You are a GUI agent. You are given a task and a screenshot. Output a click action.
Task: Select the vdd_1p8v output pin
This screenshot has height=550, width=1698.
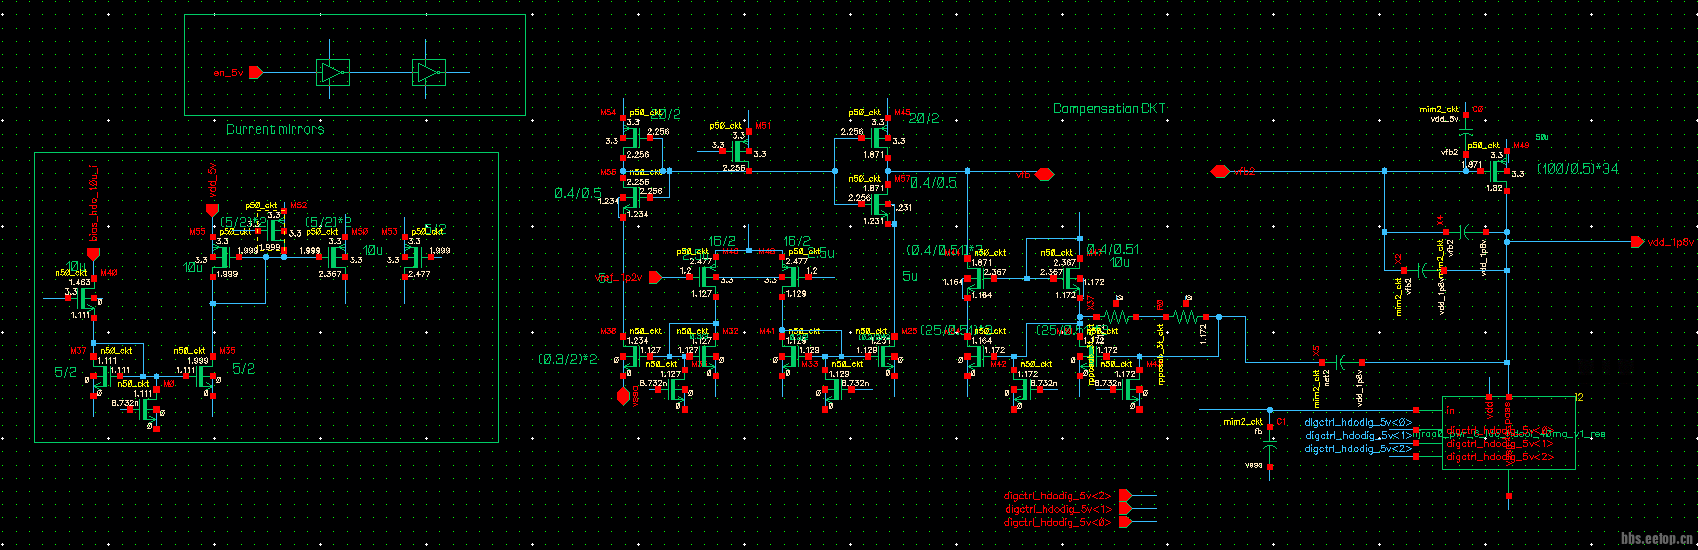[1636, 241]
